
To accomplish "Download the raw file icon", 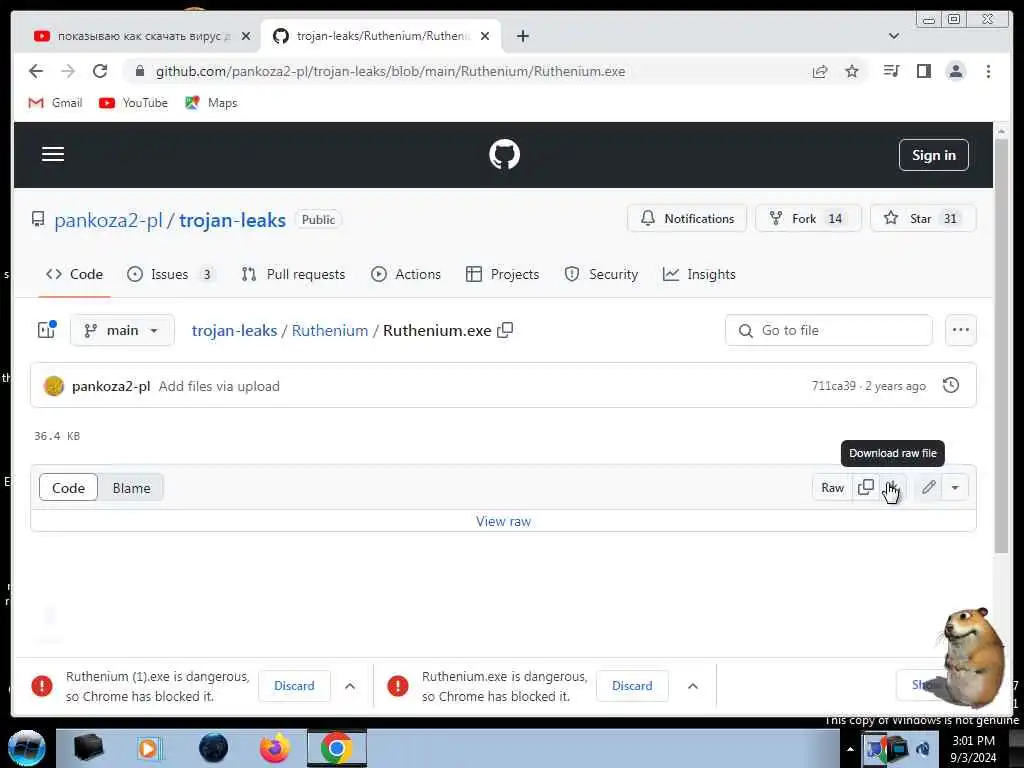I will click(x=891, y=487).
